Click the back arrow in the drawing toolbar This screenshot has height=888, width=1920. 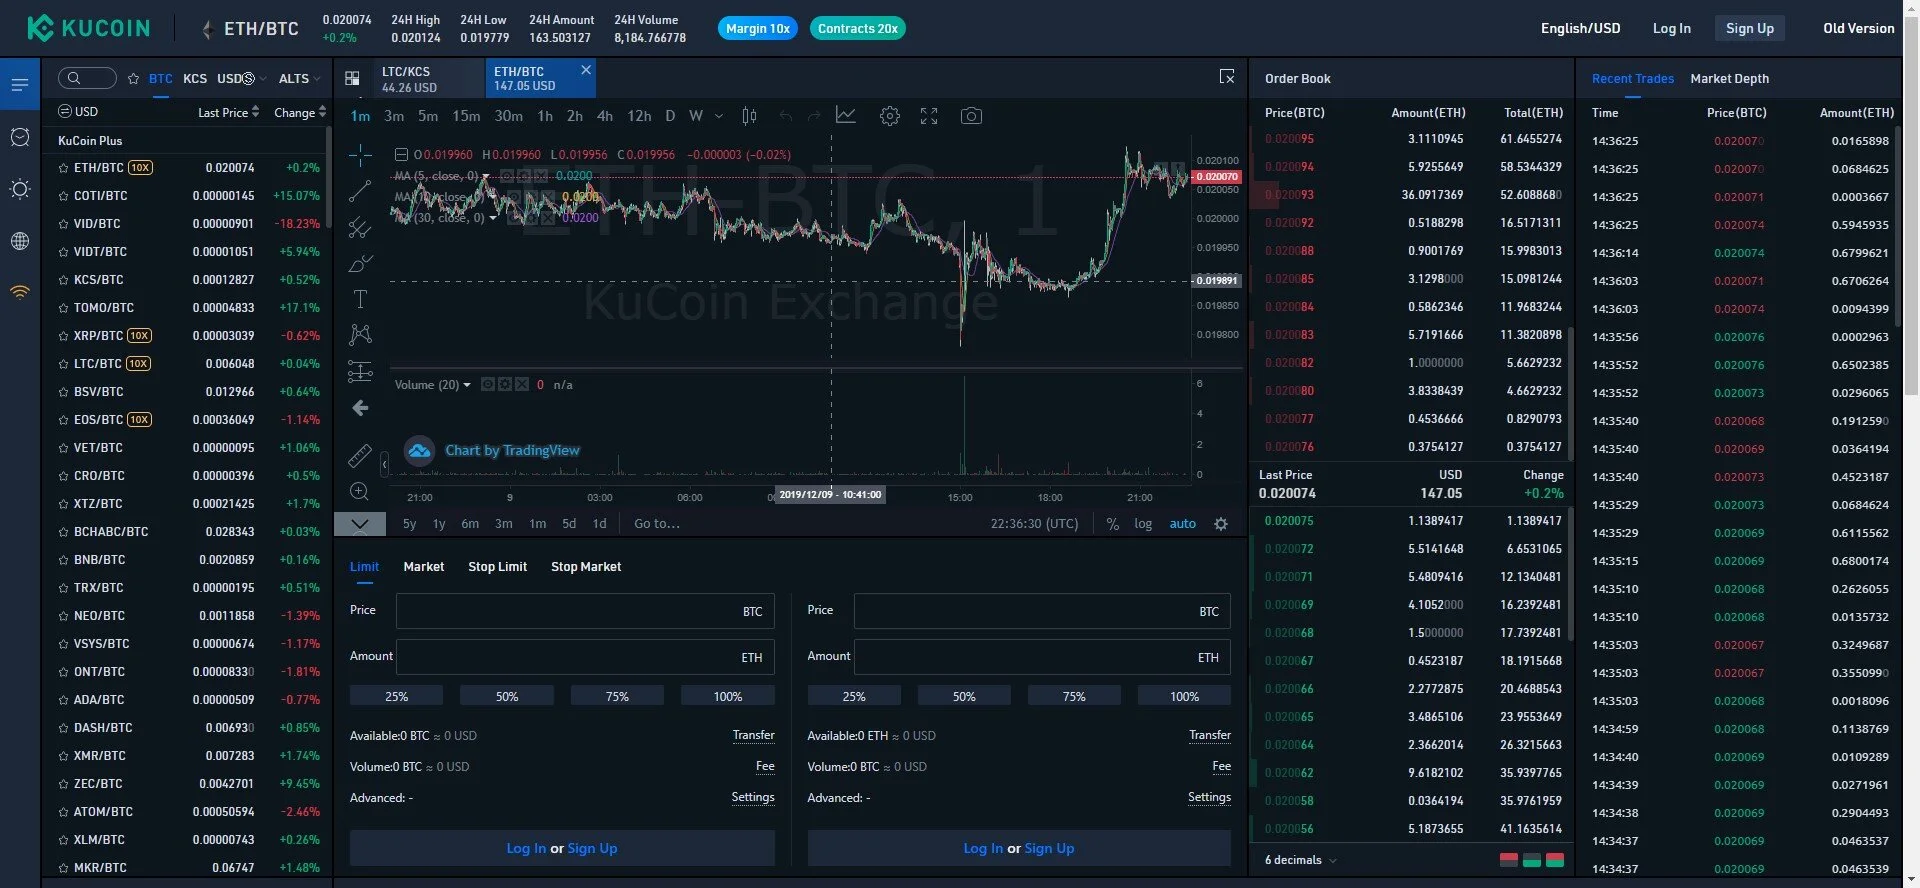click(360, 408)
